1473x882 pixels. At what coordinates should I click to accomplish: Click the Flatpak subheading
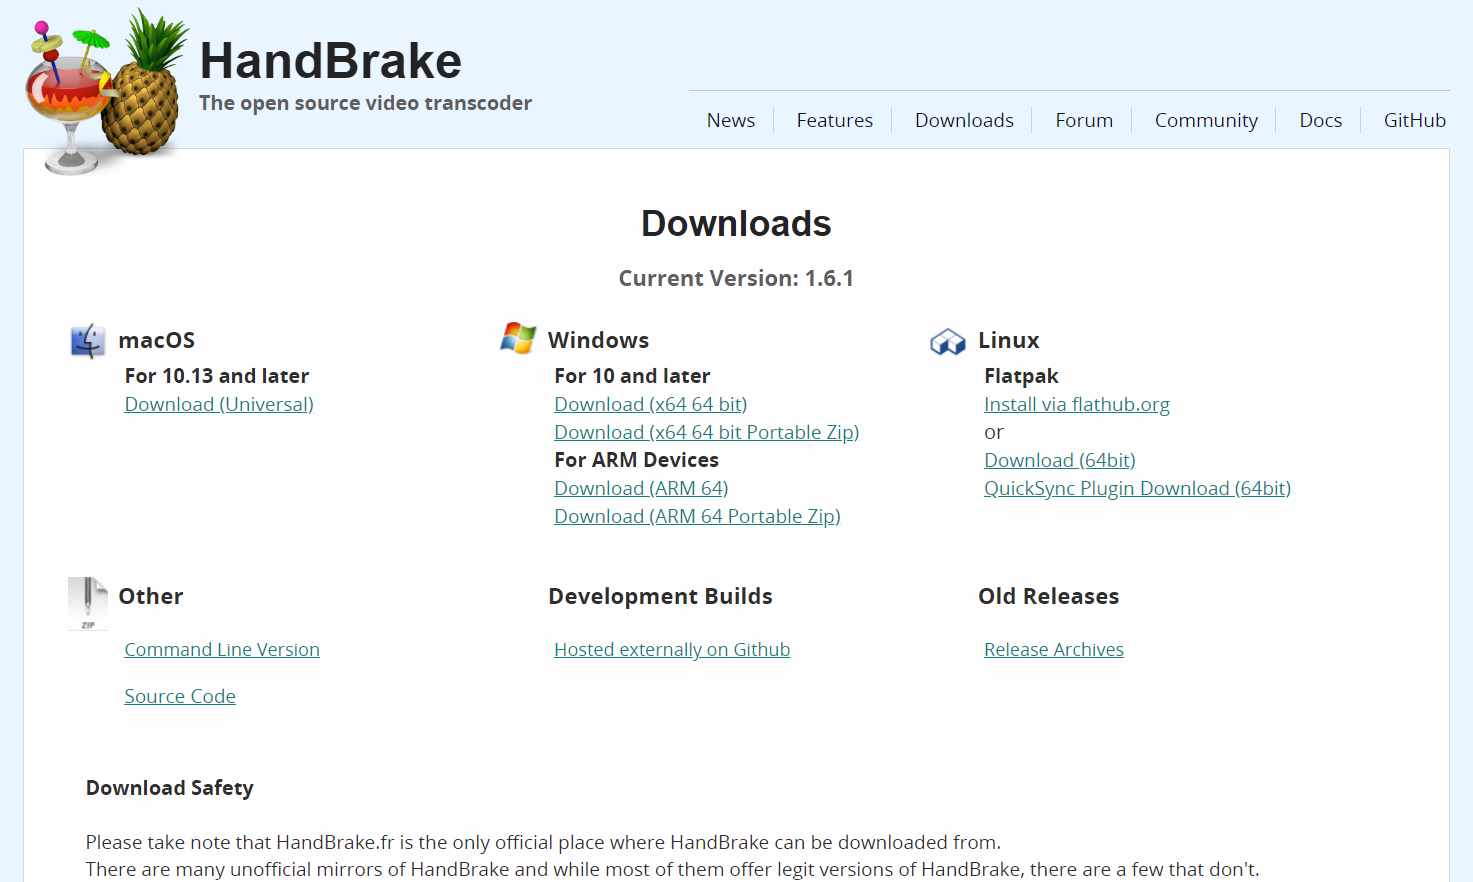pyautogui.click(x=1021, y=376)
